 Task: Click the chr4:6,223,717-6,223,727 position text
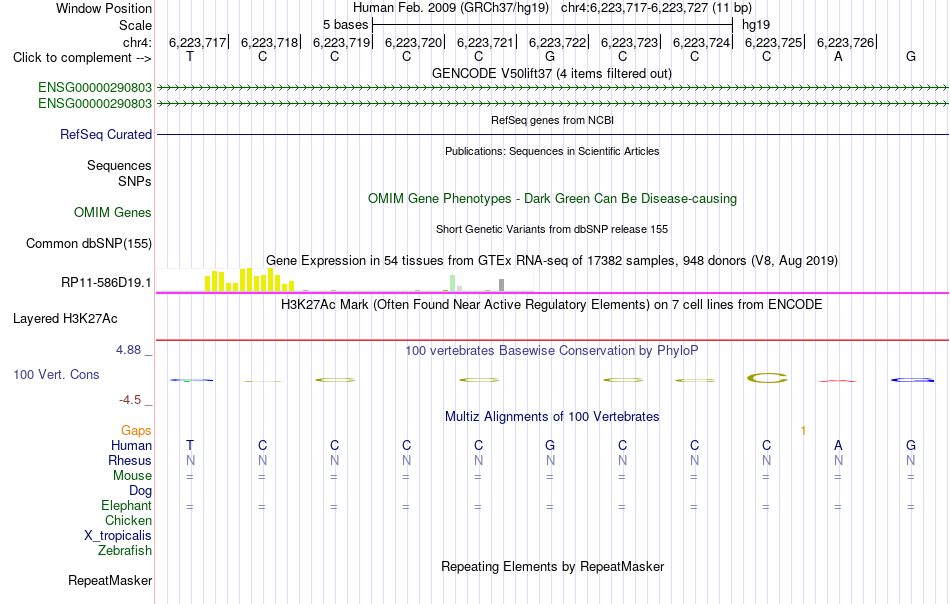[x=656, y=8]
